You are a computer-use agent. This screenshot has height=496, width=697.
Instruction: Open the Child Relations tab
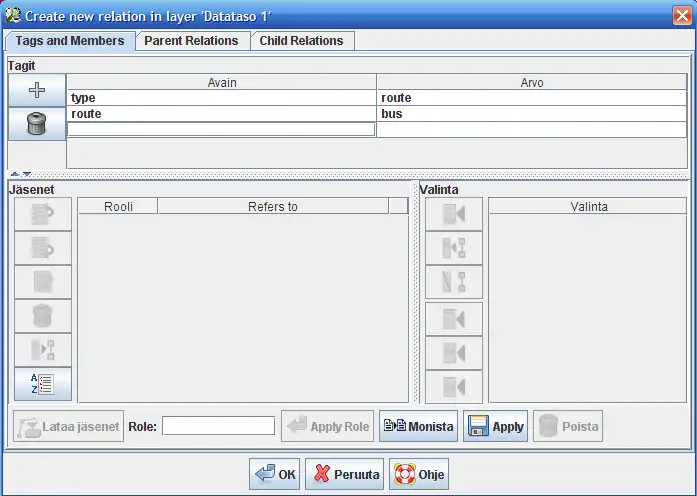[x=301, y=41]
